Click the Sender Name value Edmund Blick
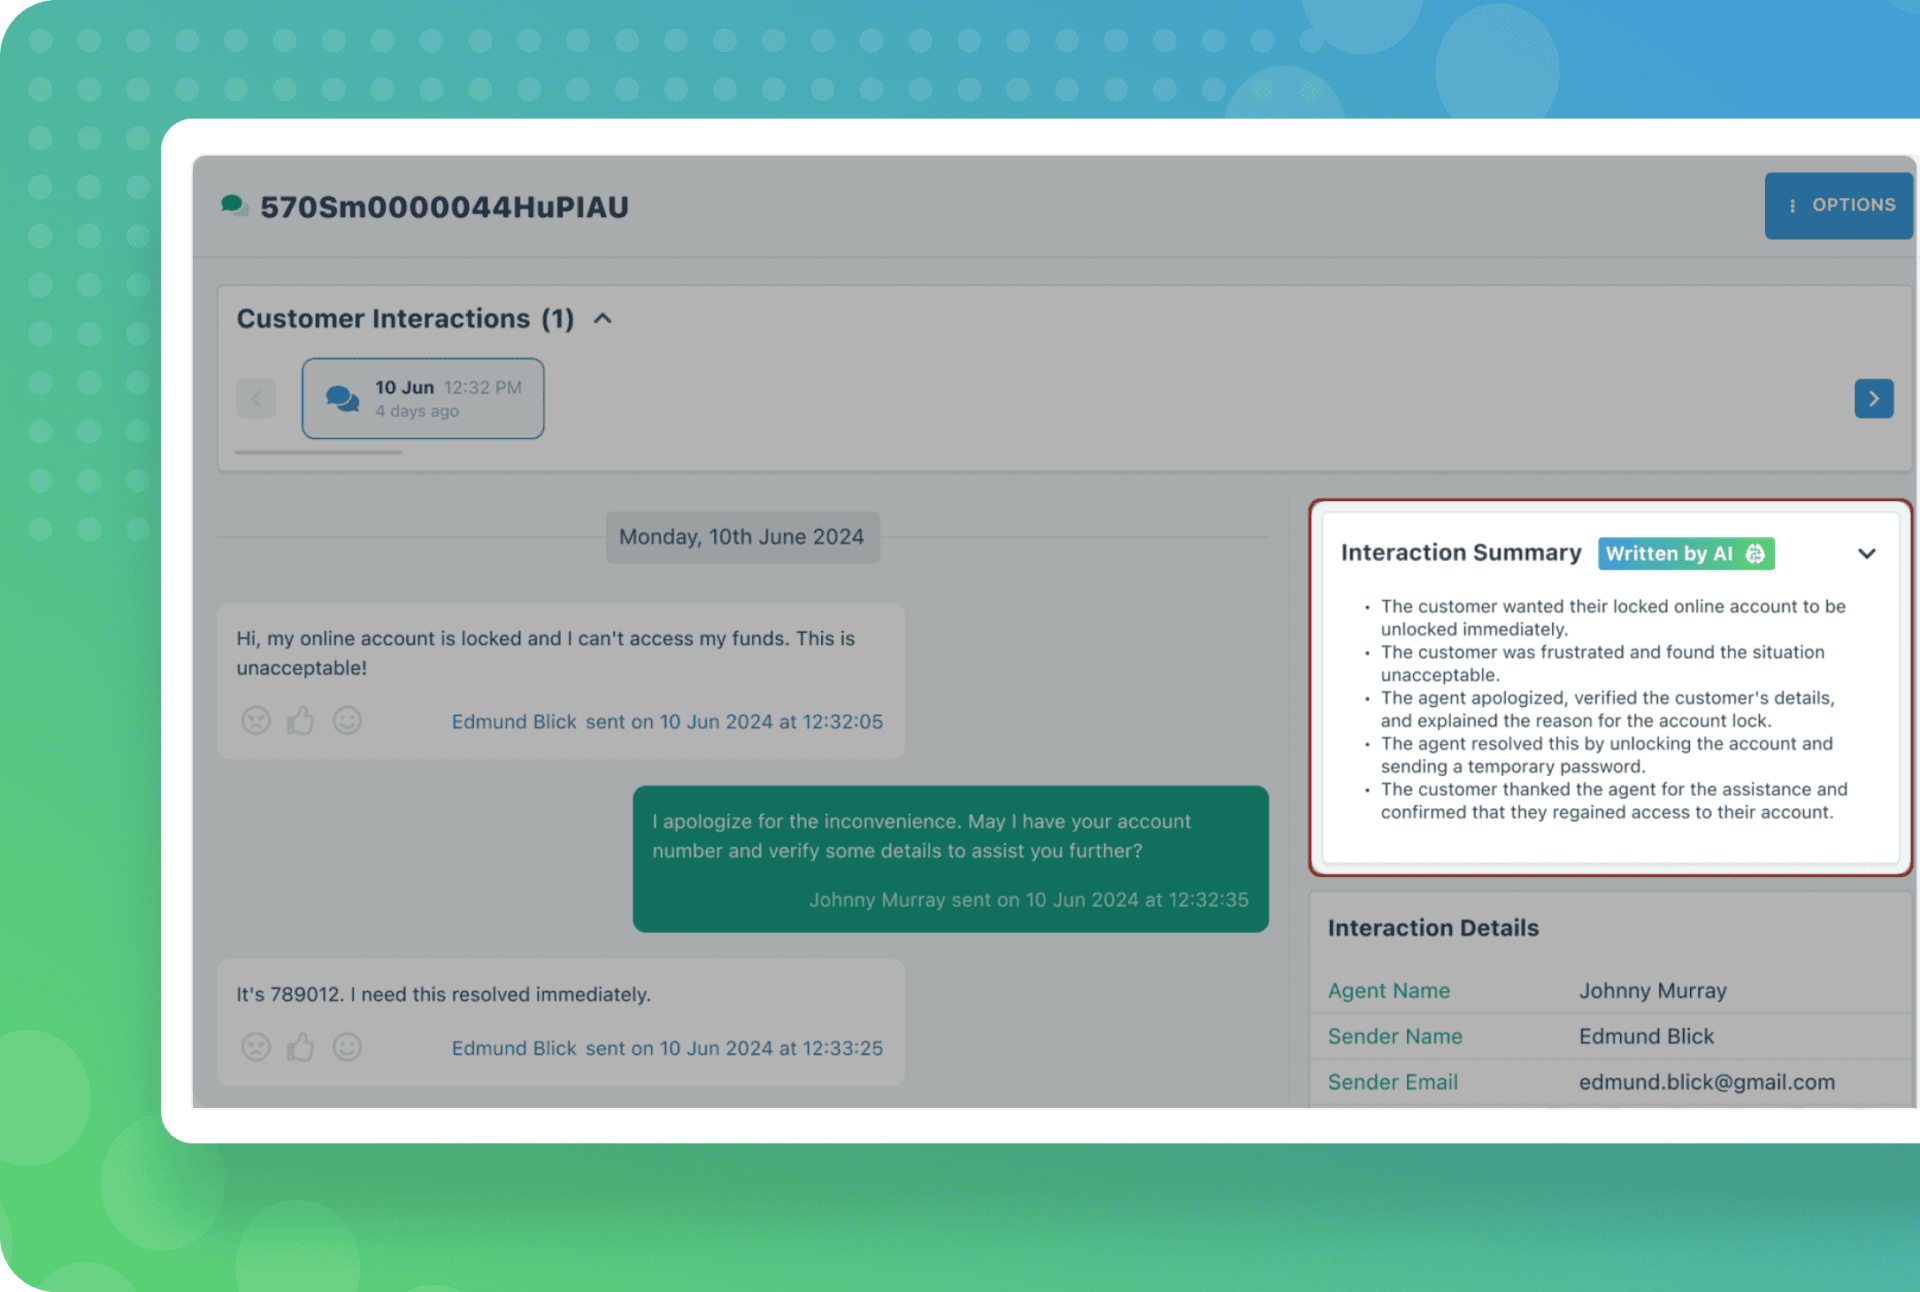The width and height of the screenshot is (1920, 1292). pos(1646,1037)
